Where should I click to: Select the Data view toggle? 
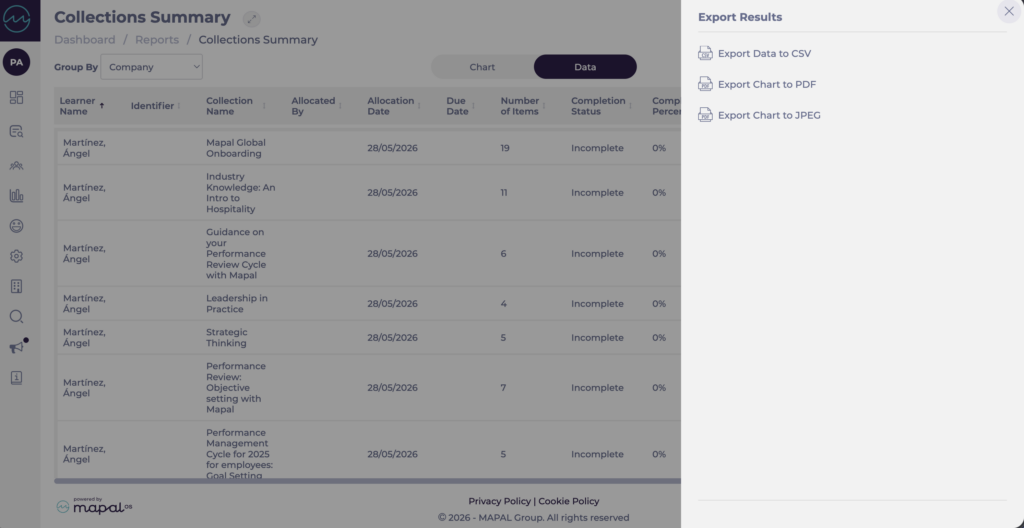(585, 67)
